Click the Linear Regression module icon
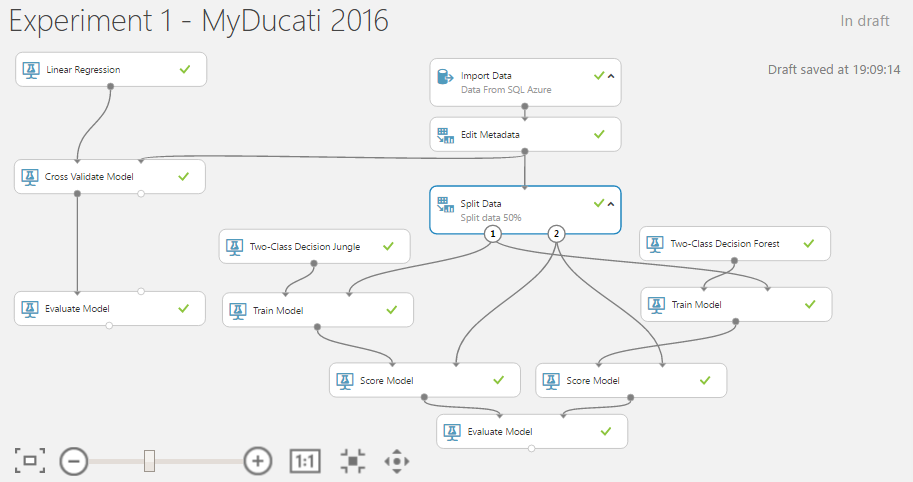 coord(31,70)
